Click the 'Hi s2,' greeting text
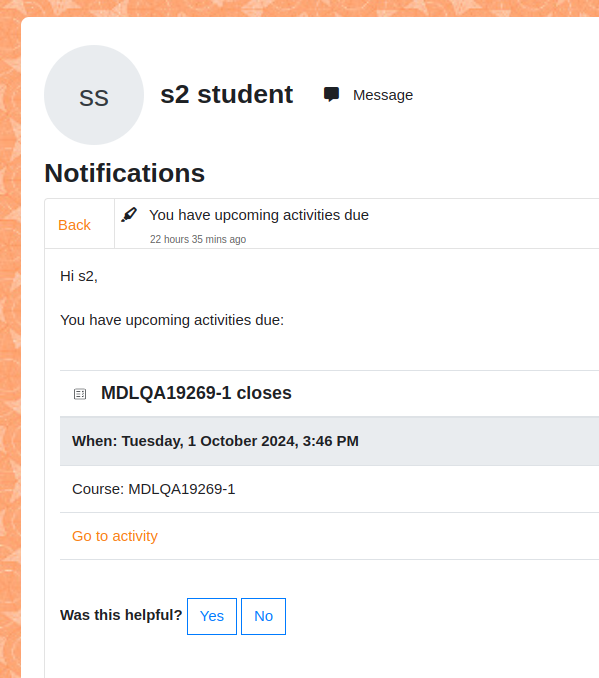The width and height of the screenshot is (599, 678). [x=79, y=276]
